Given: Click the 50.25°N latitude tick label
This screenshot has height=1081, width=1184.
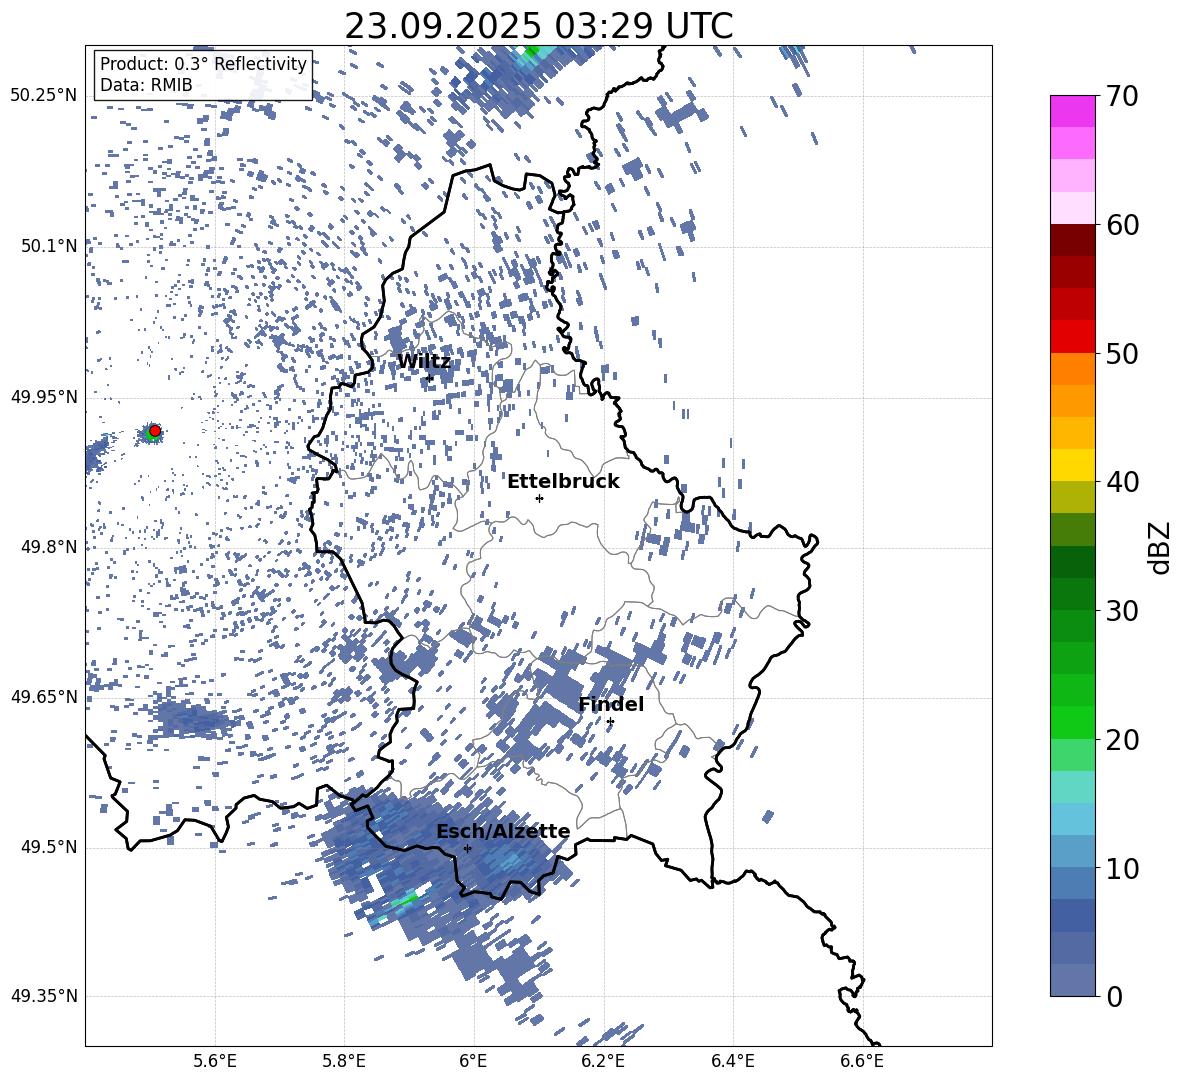Looking at the screenshot, I should tap(44, 95).
